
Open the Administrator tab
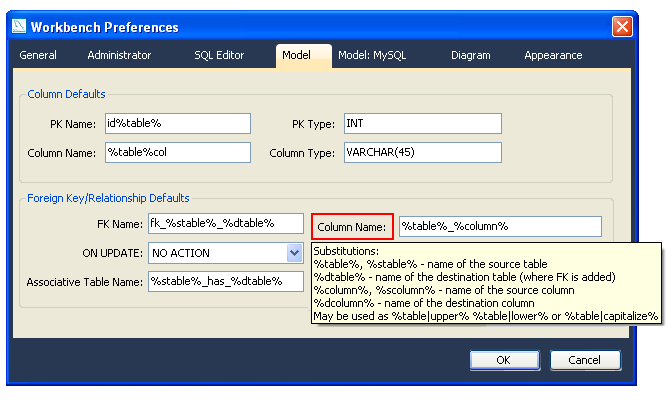(x=119, y=56)
